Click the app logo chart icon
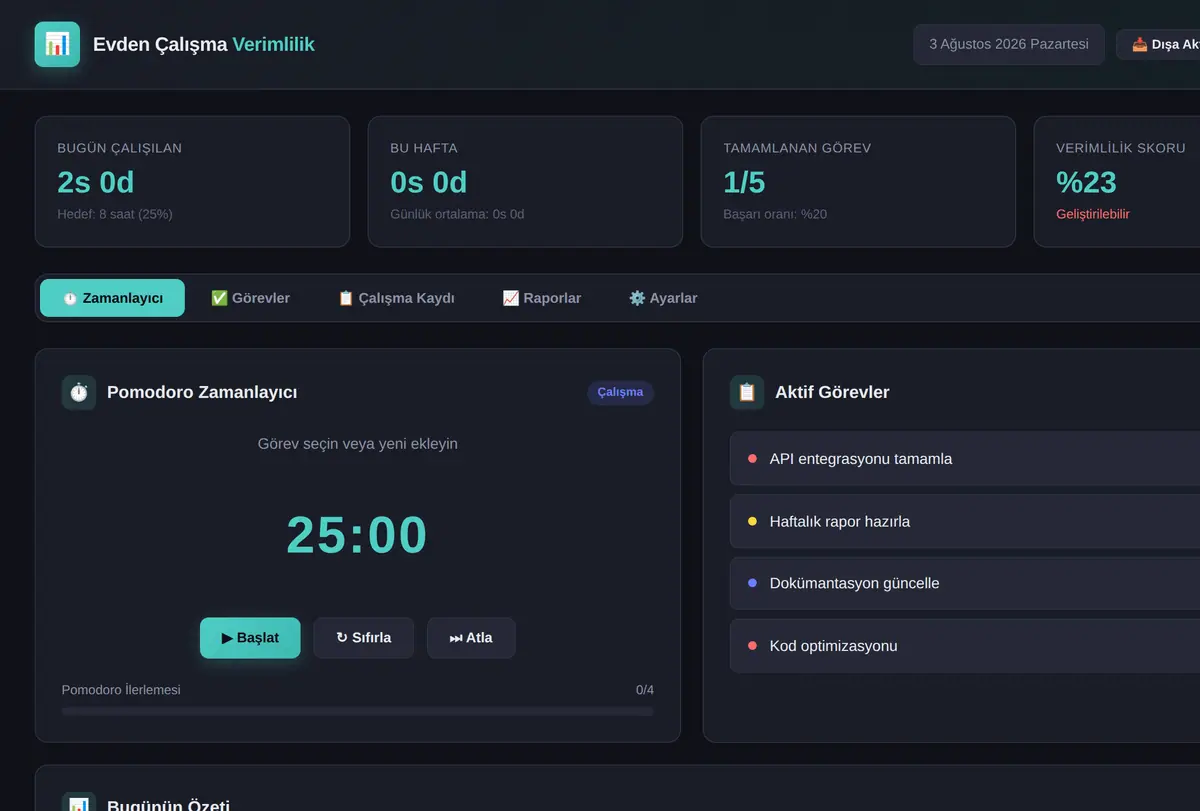 click(x=57, y=44)
